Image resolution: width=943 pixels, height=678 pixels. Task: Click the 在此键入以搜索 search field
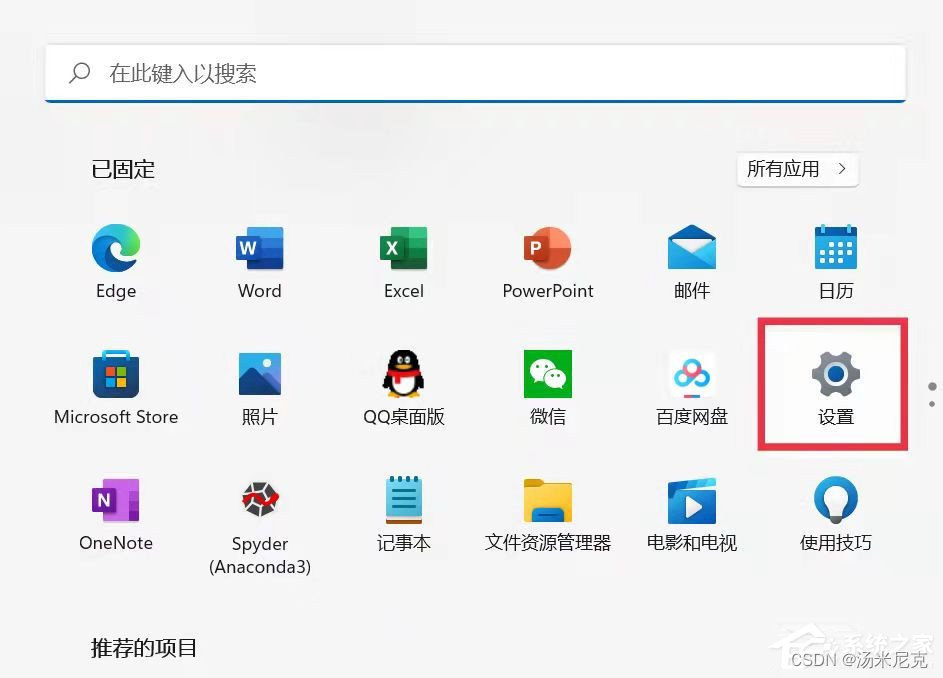coord(475,73)
